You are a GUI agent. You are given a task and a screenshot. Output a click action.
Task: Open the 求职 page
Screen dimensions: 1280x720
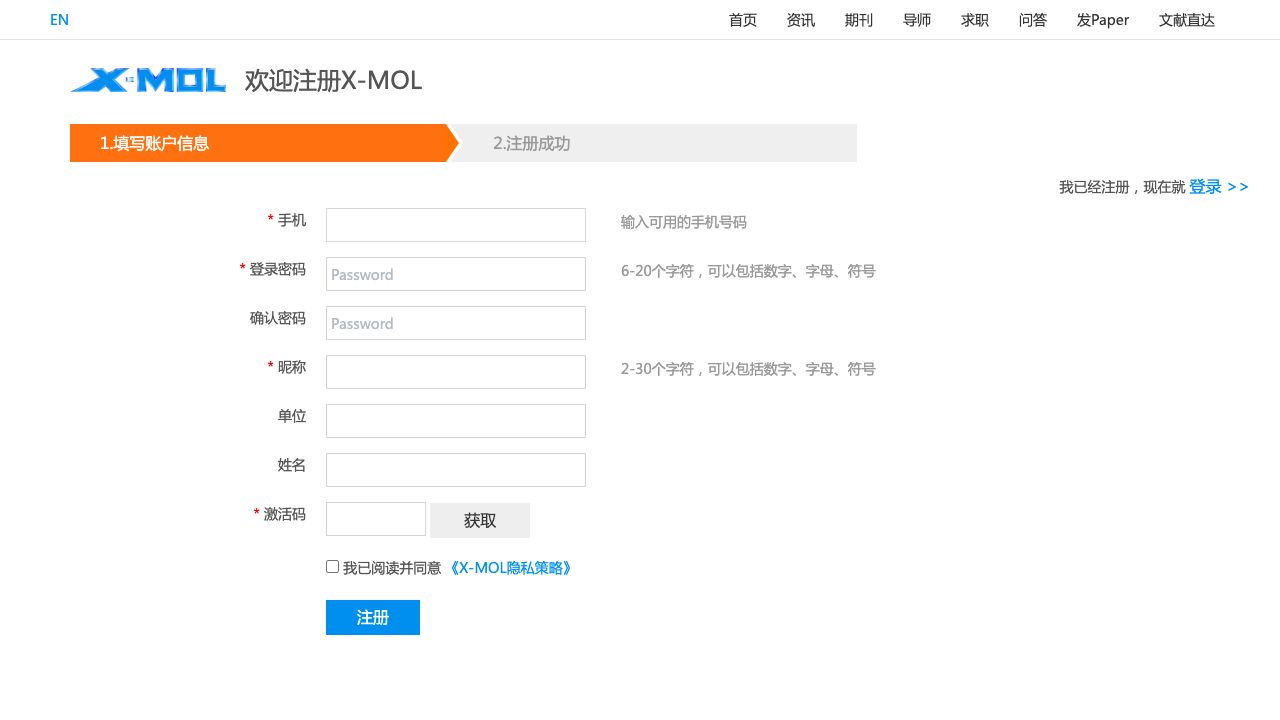pos(975,20)
